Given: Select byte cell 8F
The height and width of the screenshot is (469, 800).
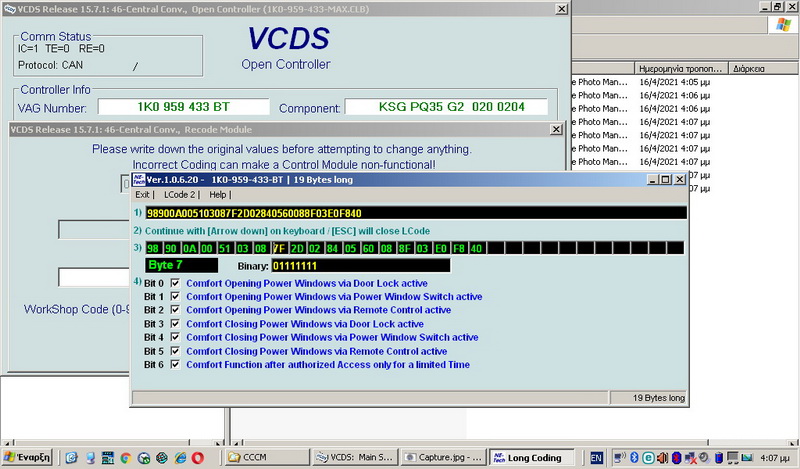Looking at the screenshot, I should tap(405, 248).
